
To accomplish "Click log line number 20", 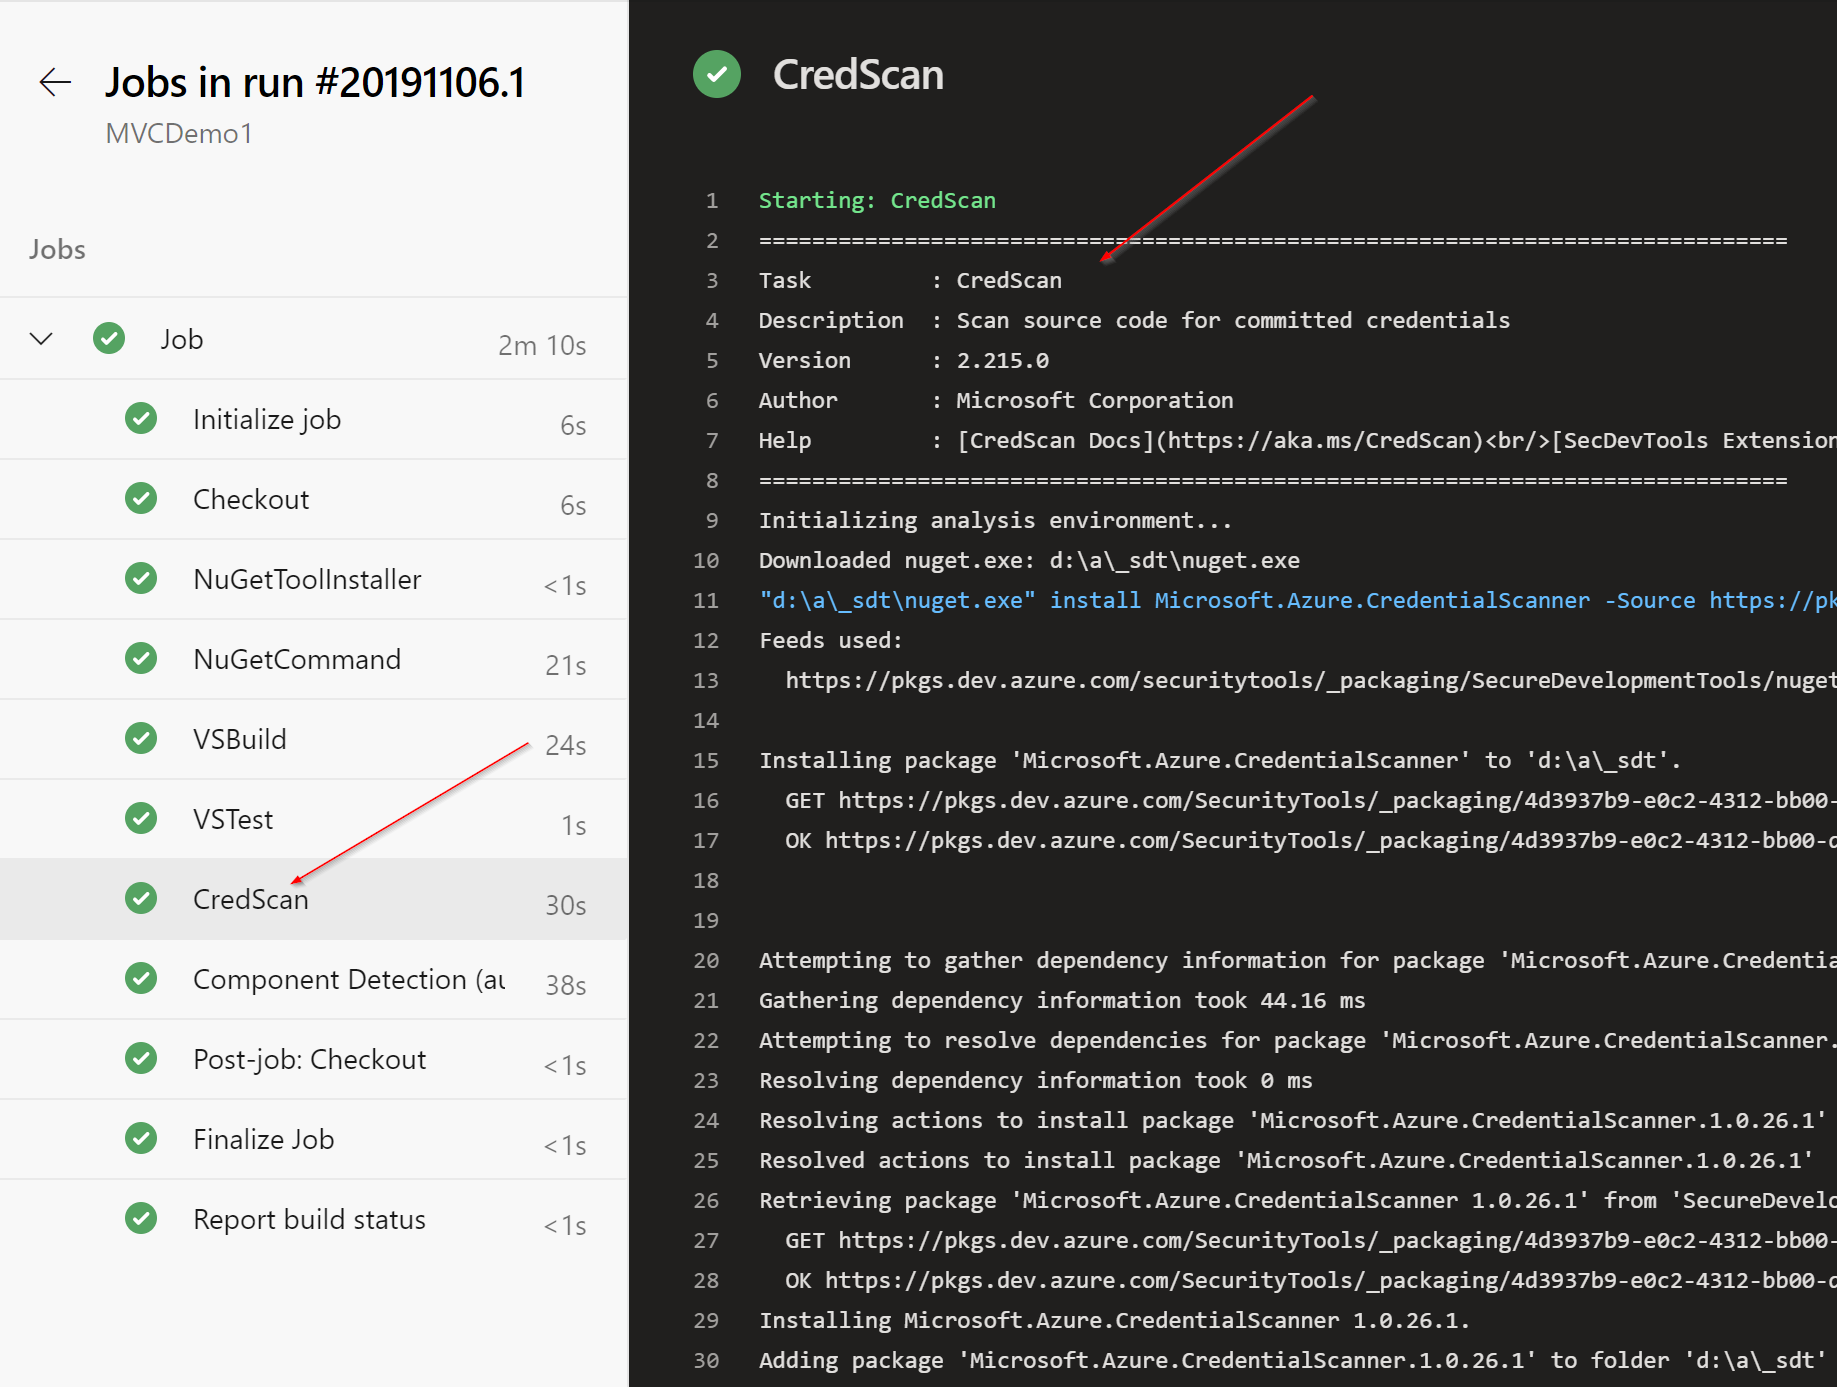I will 706,960.
